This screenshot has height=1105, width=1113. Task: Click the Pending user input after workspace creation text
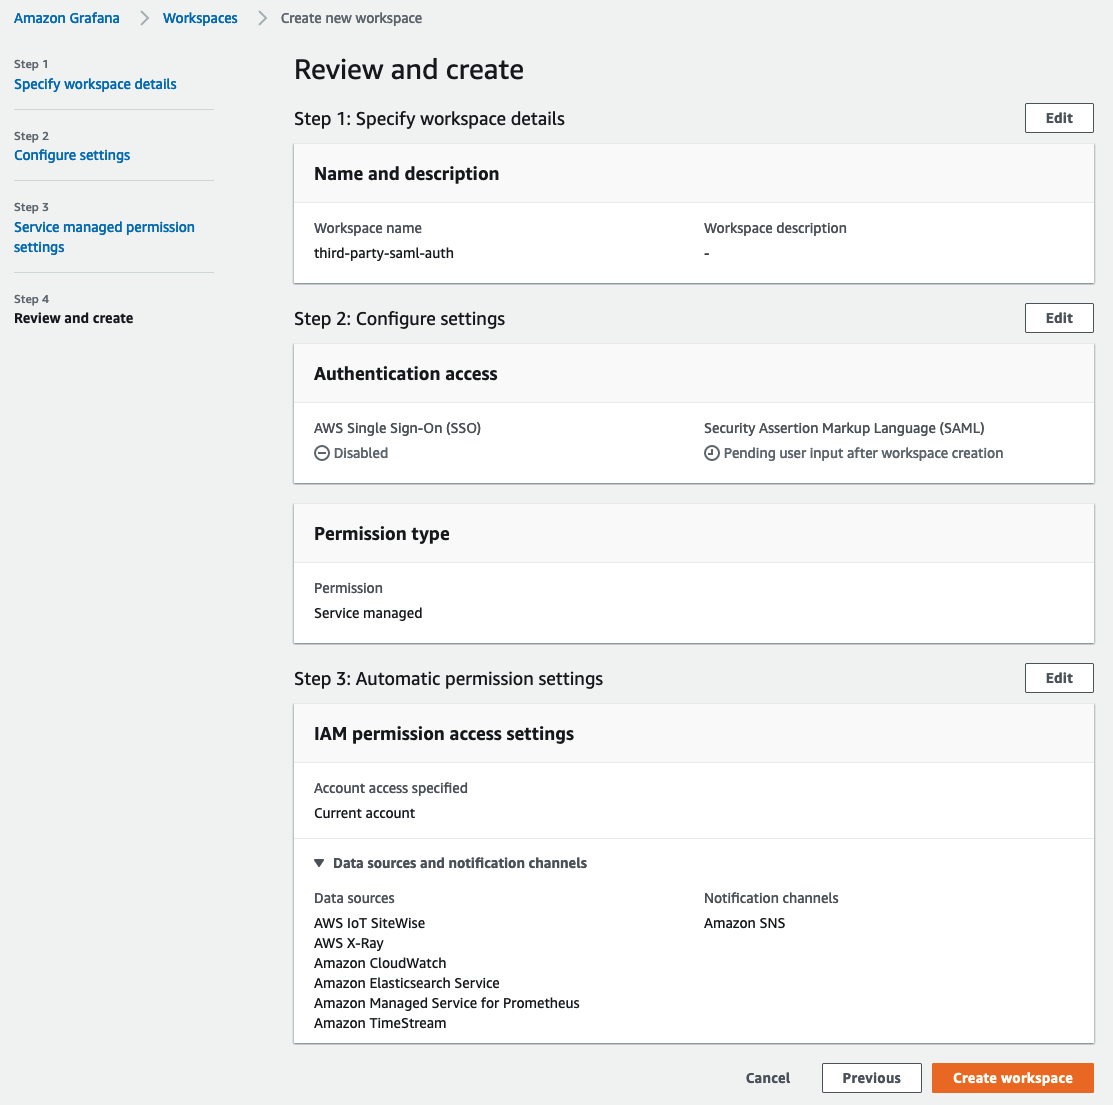click(863, 453)
